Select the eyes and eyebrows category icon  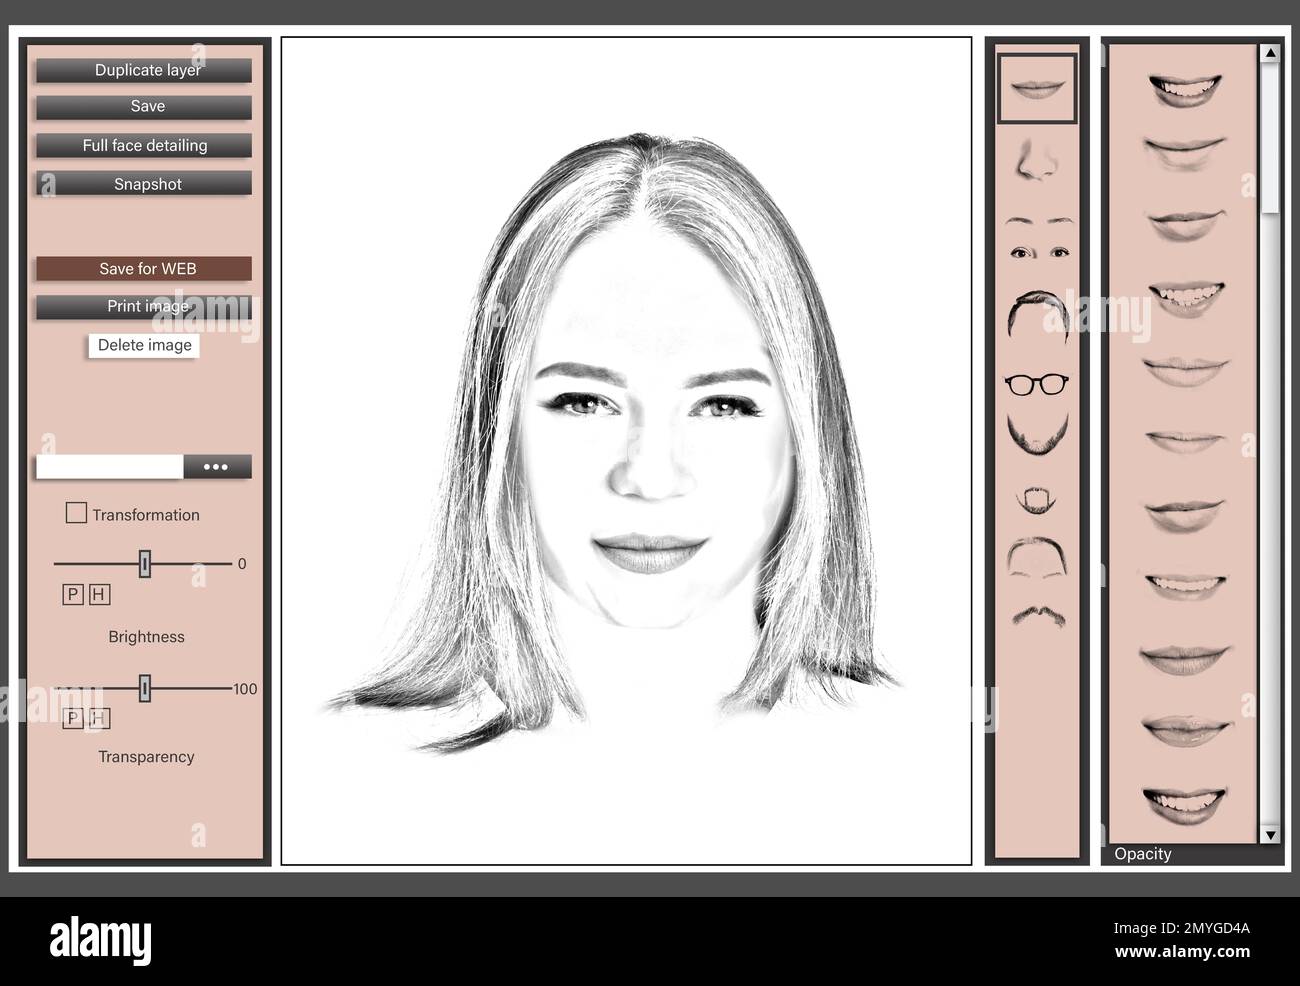click(x=1037, y=238)
